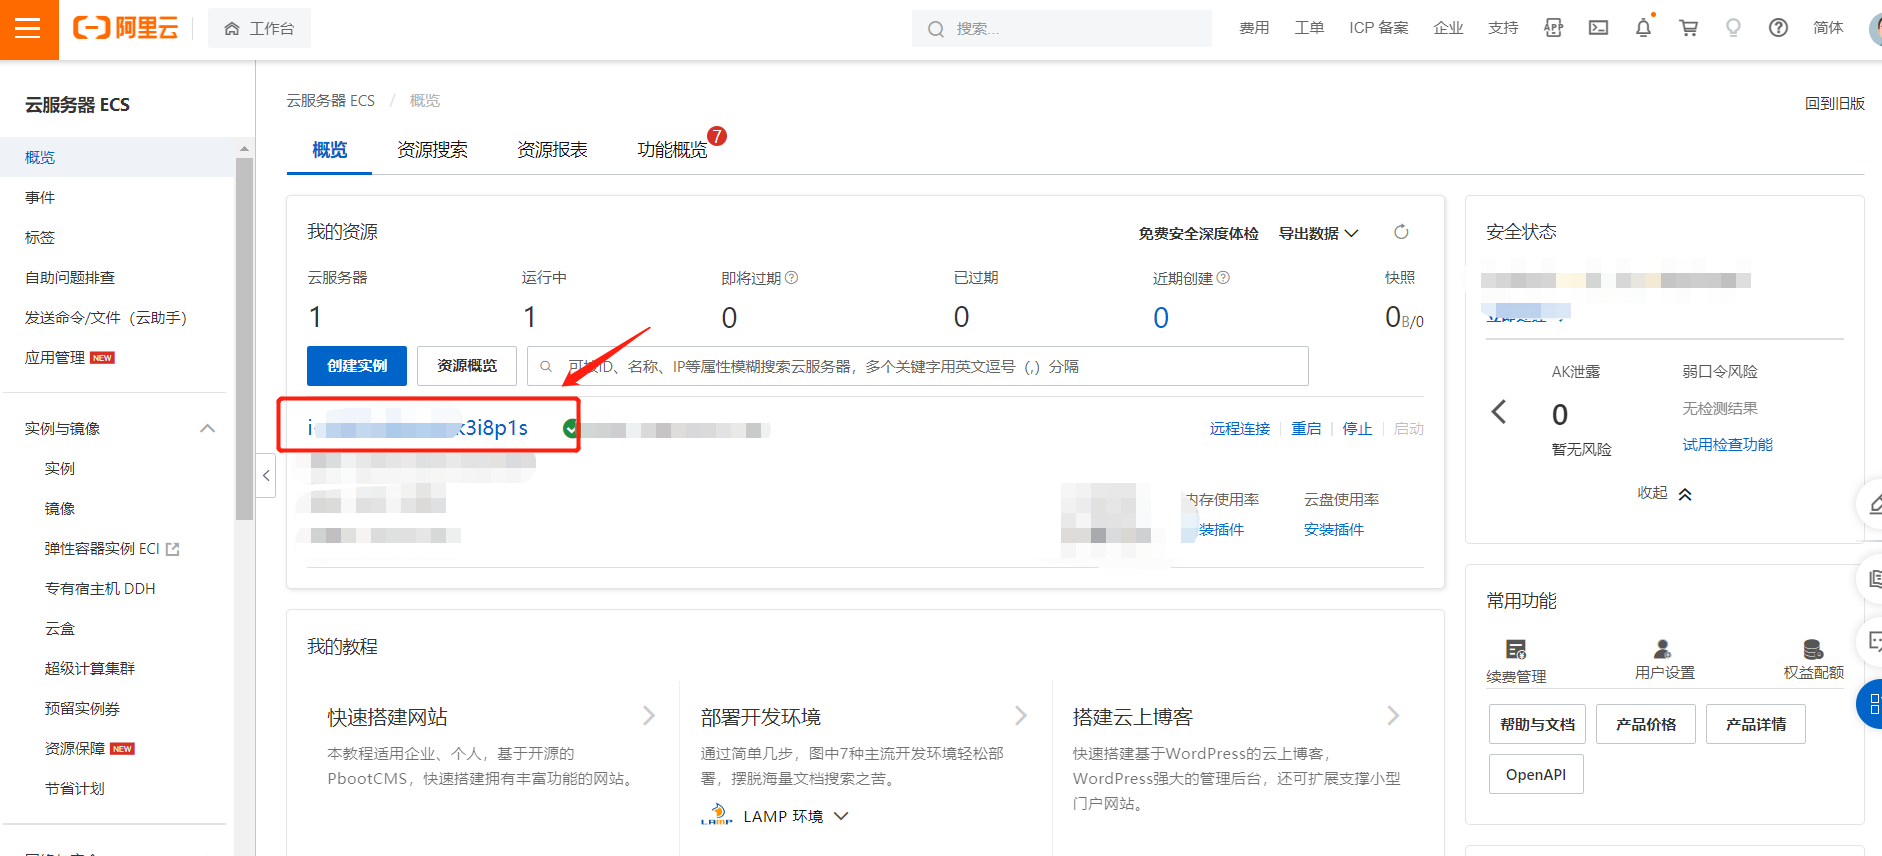Click 停止 for the instance

pos(1357,429)
